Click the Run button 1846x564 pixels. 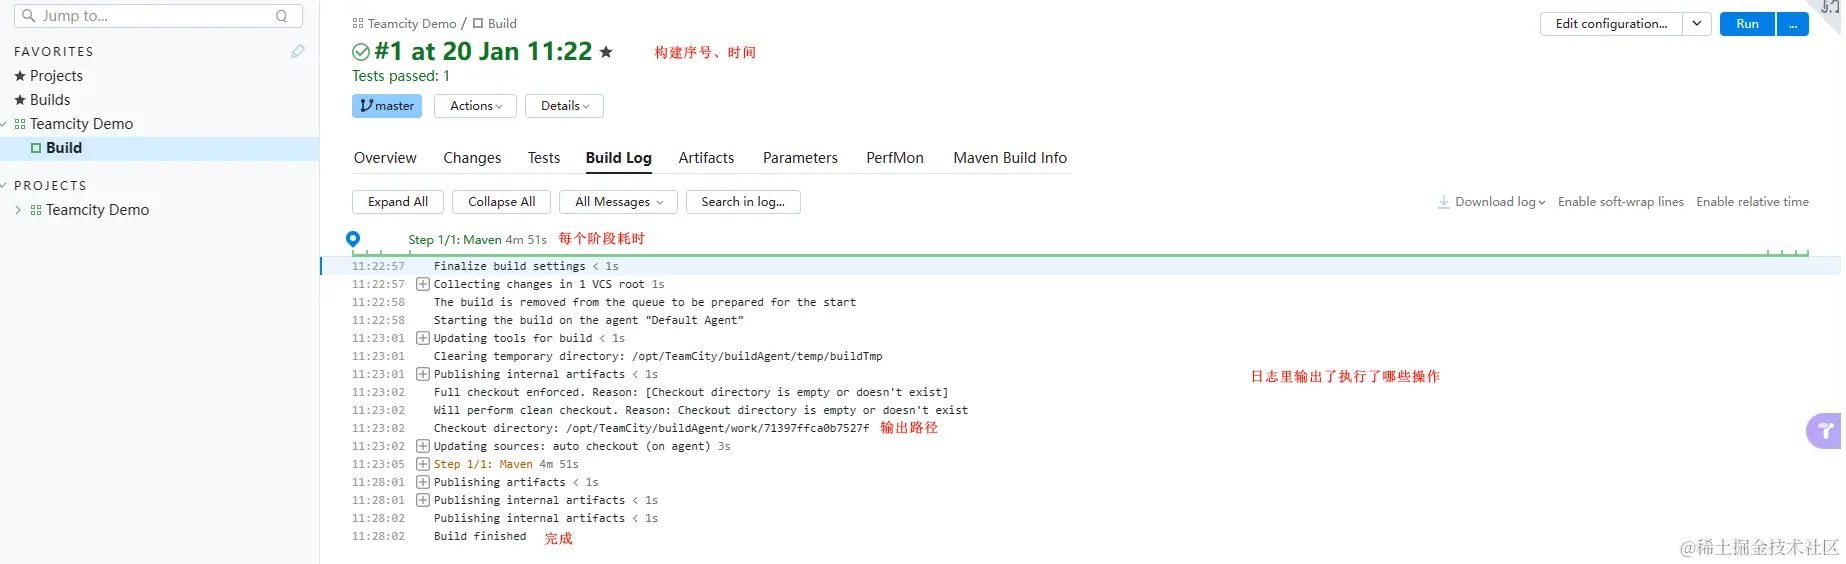(x=1747, y=24)
